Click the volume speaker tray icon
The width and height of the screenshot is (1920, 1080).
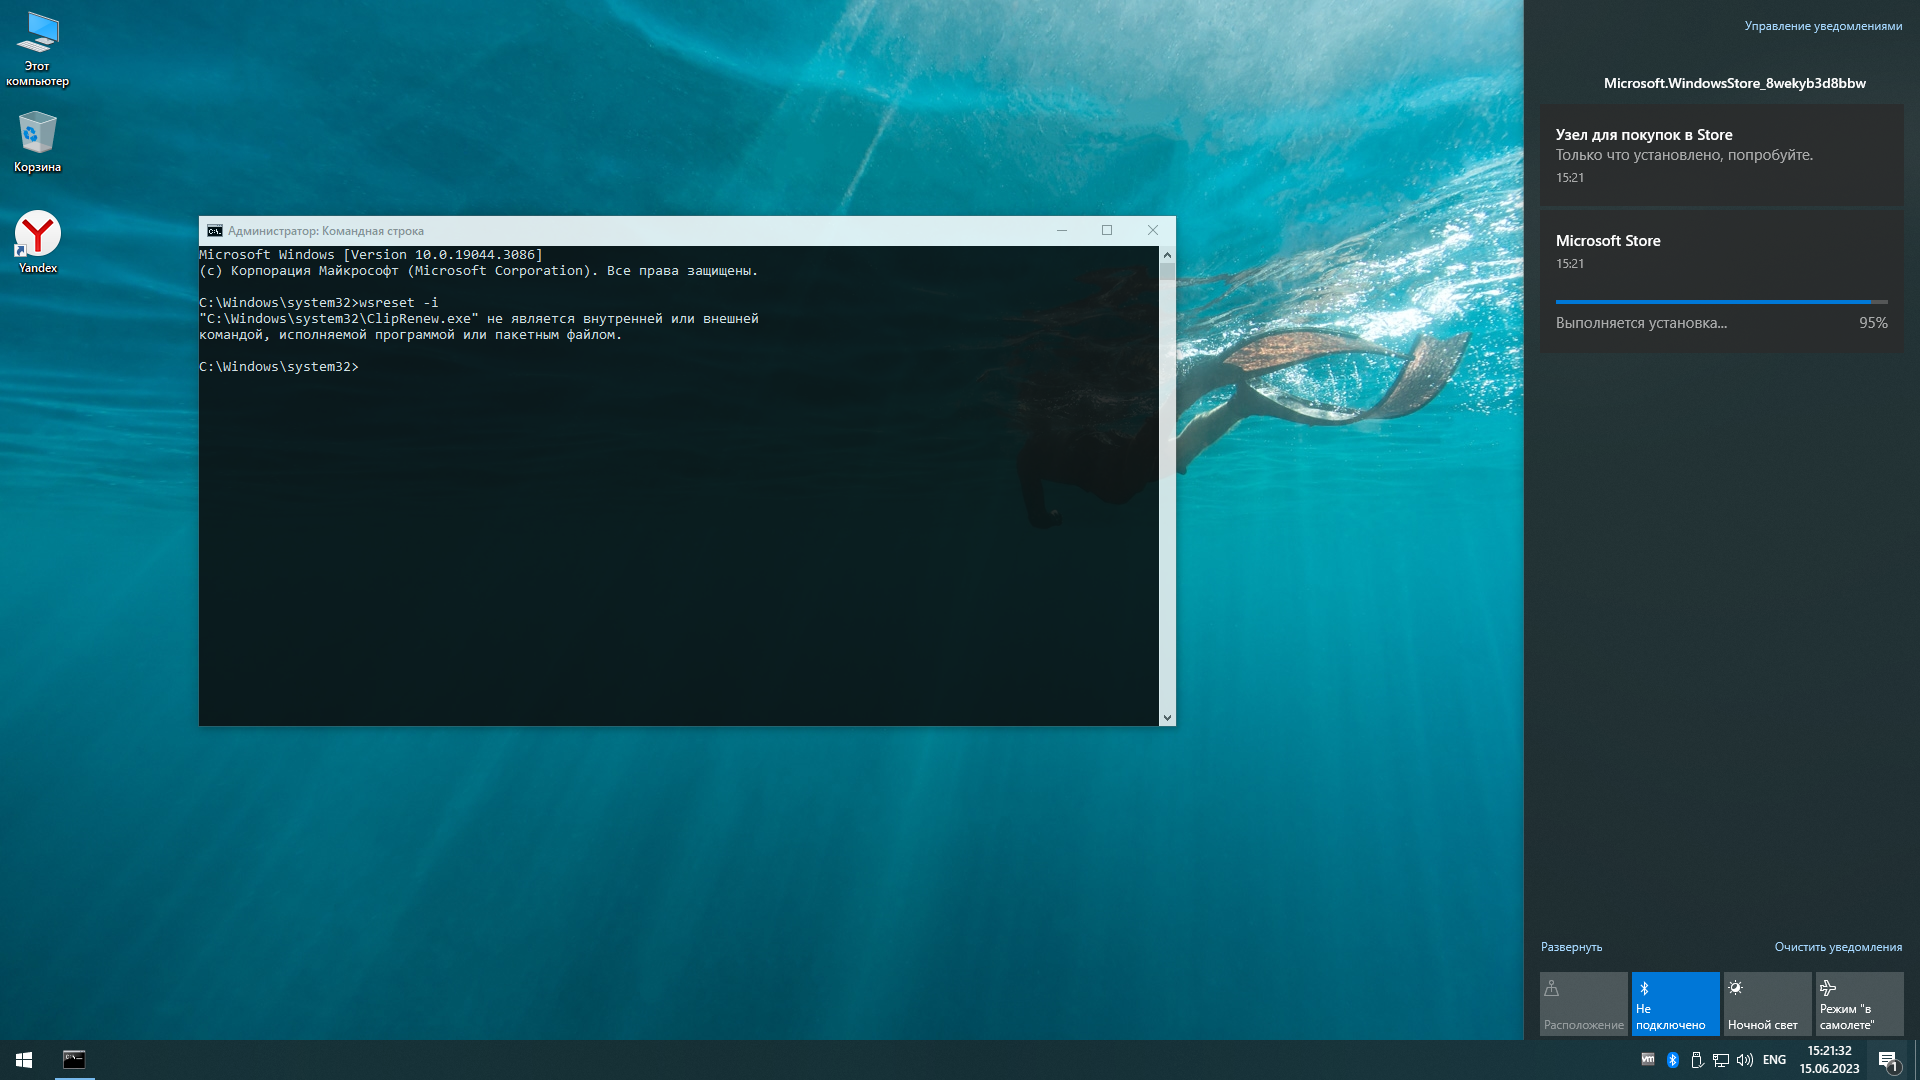pos(1745,1059)
